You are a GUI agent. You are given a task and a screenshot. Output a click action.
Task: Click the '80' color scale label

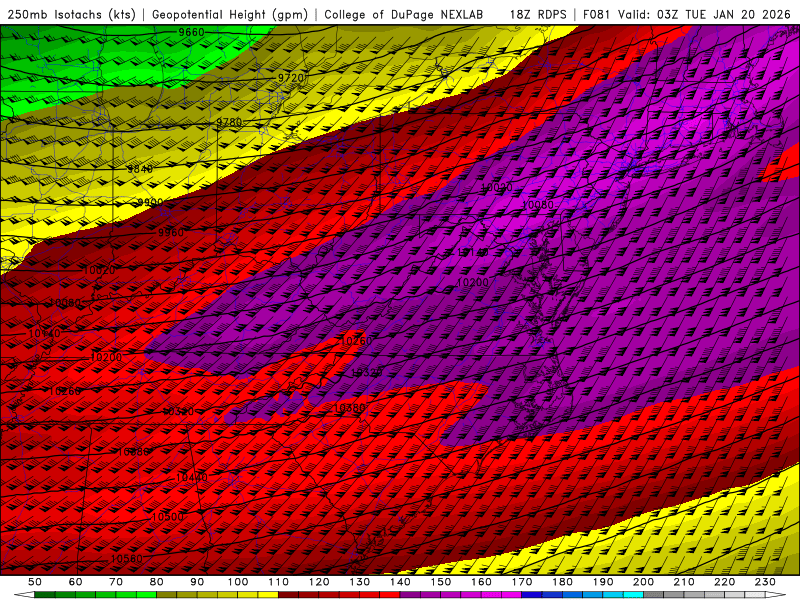(x=157, y=582)
